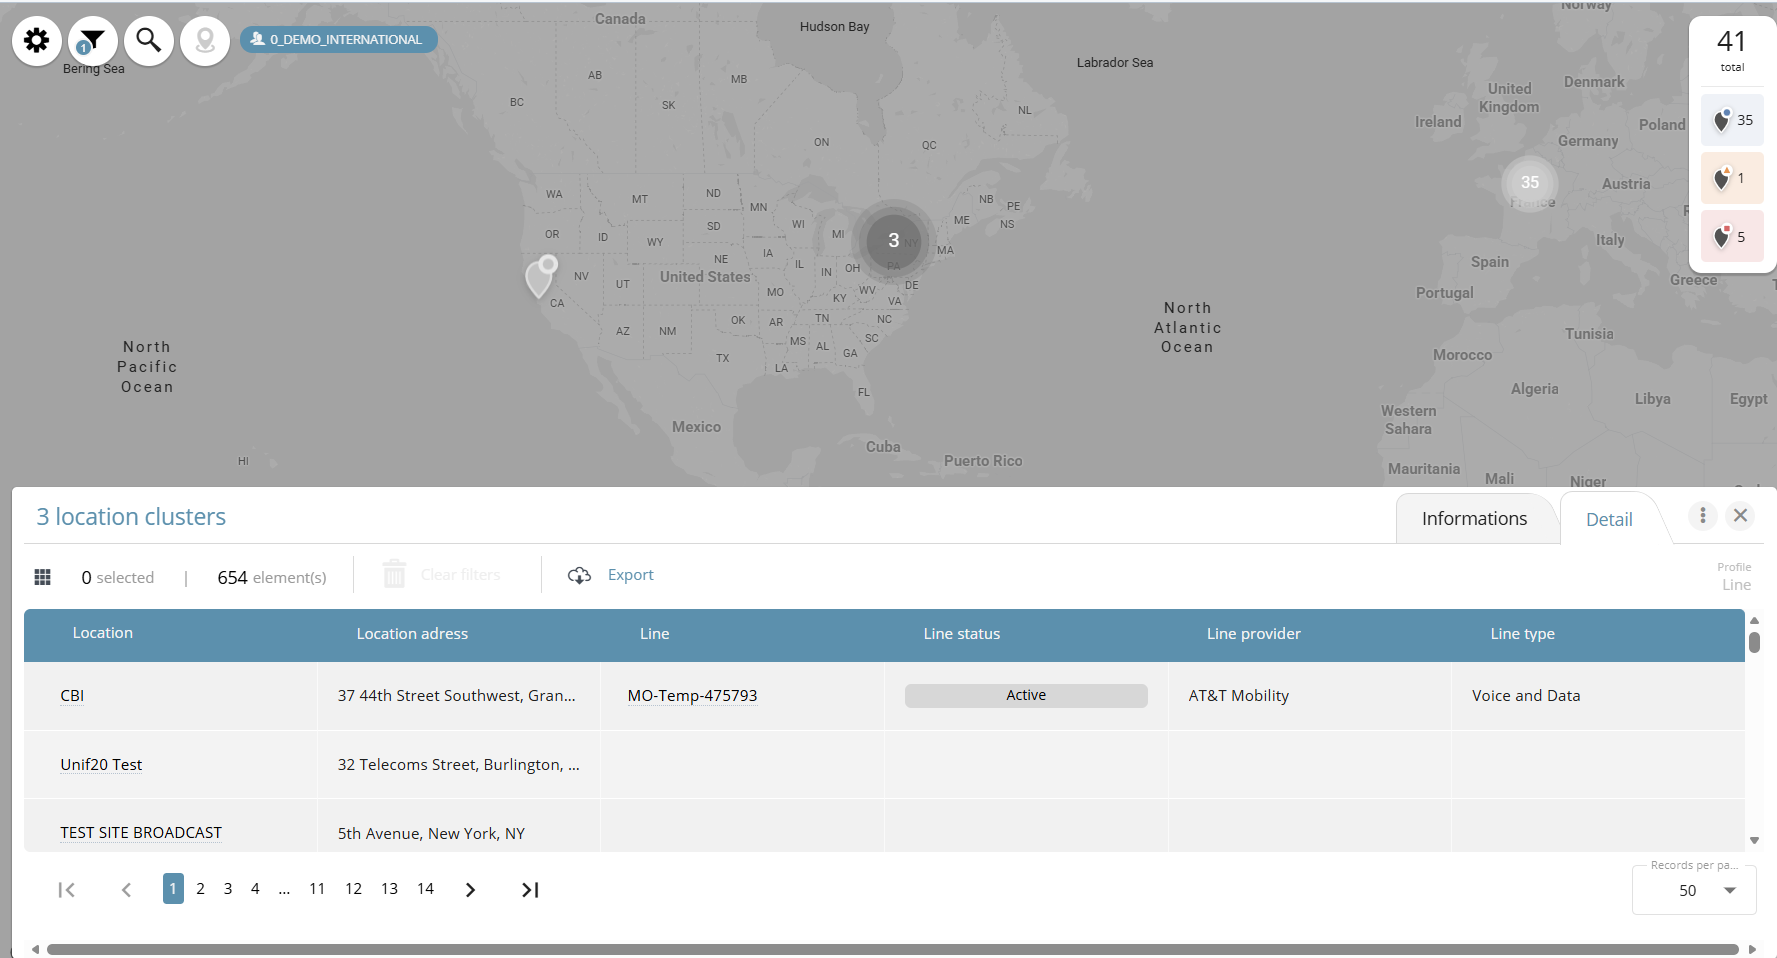
Task: Click the horizontal scrollbar under the table
Action: pyautogui.click(x=892, y=949)
